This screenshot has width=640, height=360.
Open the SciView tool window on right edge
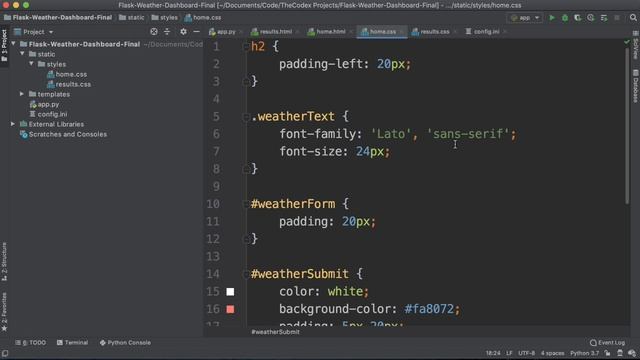click(636, 45)
